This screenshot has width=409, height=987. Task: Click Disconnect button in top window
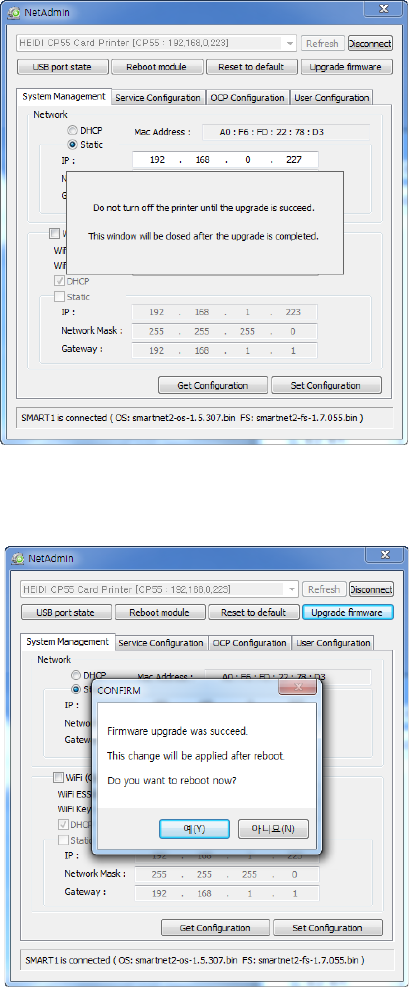pos(370,43)
